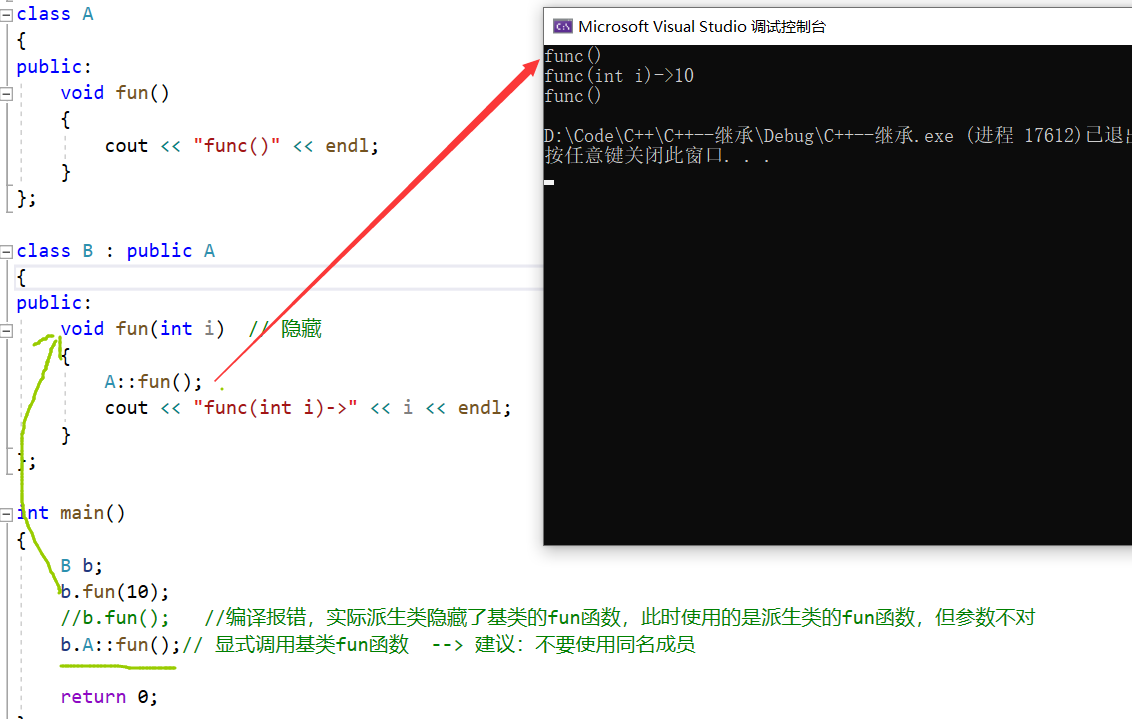Click the "func()" string literal in class A

236,146
